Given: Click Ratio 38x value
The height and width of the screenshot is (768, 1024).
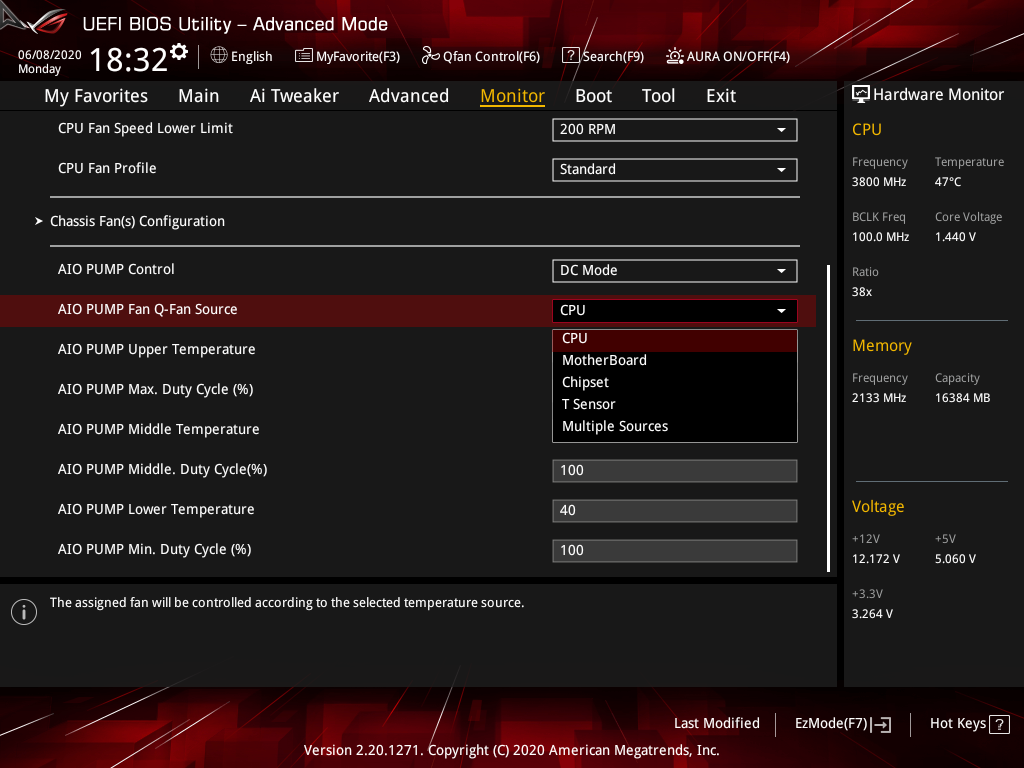Looking at the screenshot, I should tap(862, 292).
